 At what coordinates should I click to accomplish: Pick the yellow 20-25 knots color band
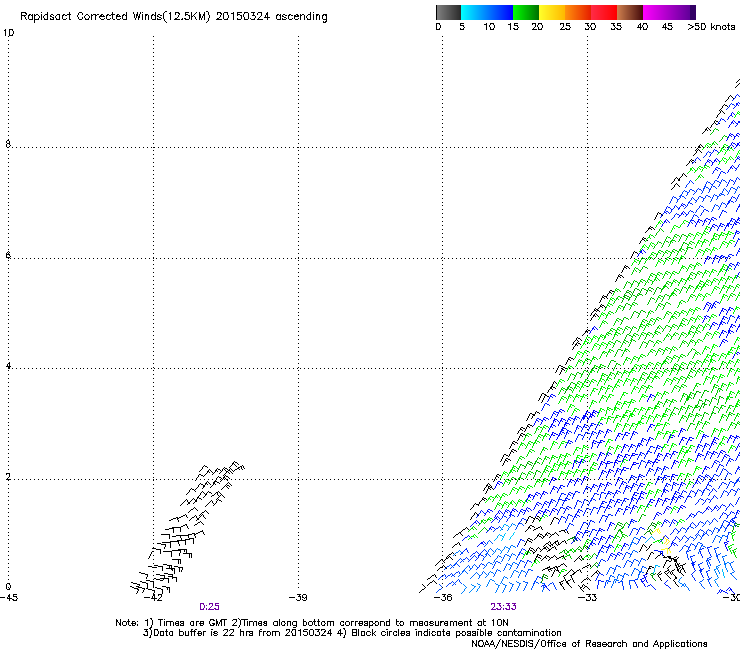pos(552,12)
